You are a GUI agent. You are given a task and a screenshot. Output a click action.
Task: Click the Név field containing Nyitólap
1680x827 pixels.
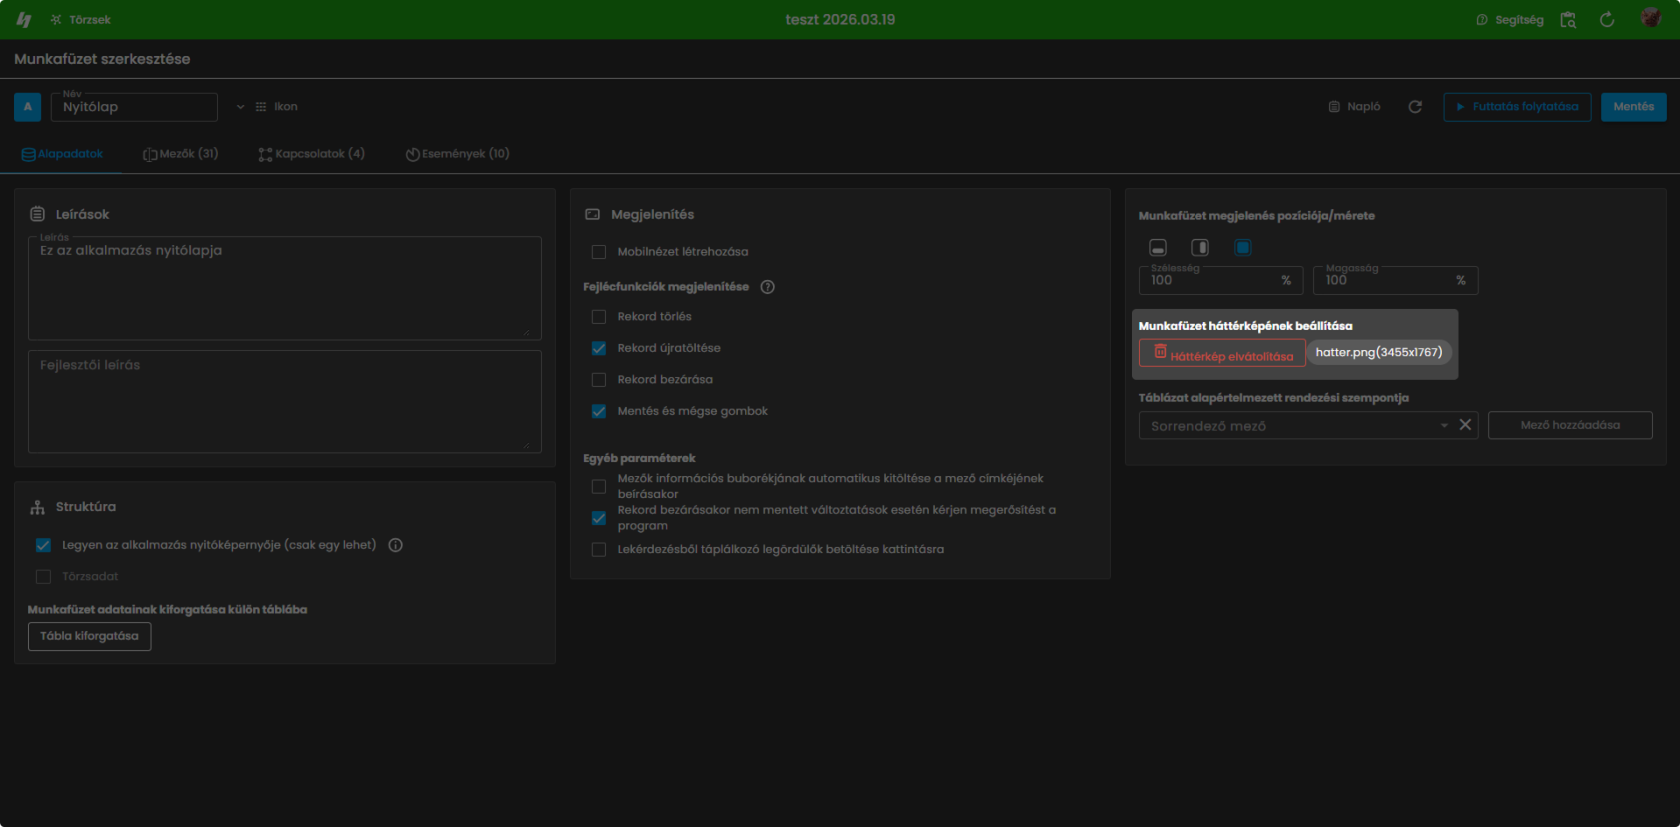tap(134, 107)
